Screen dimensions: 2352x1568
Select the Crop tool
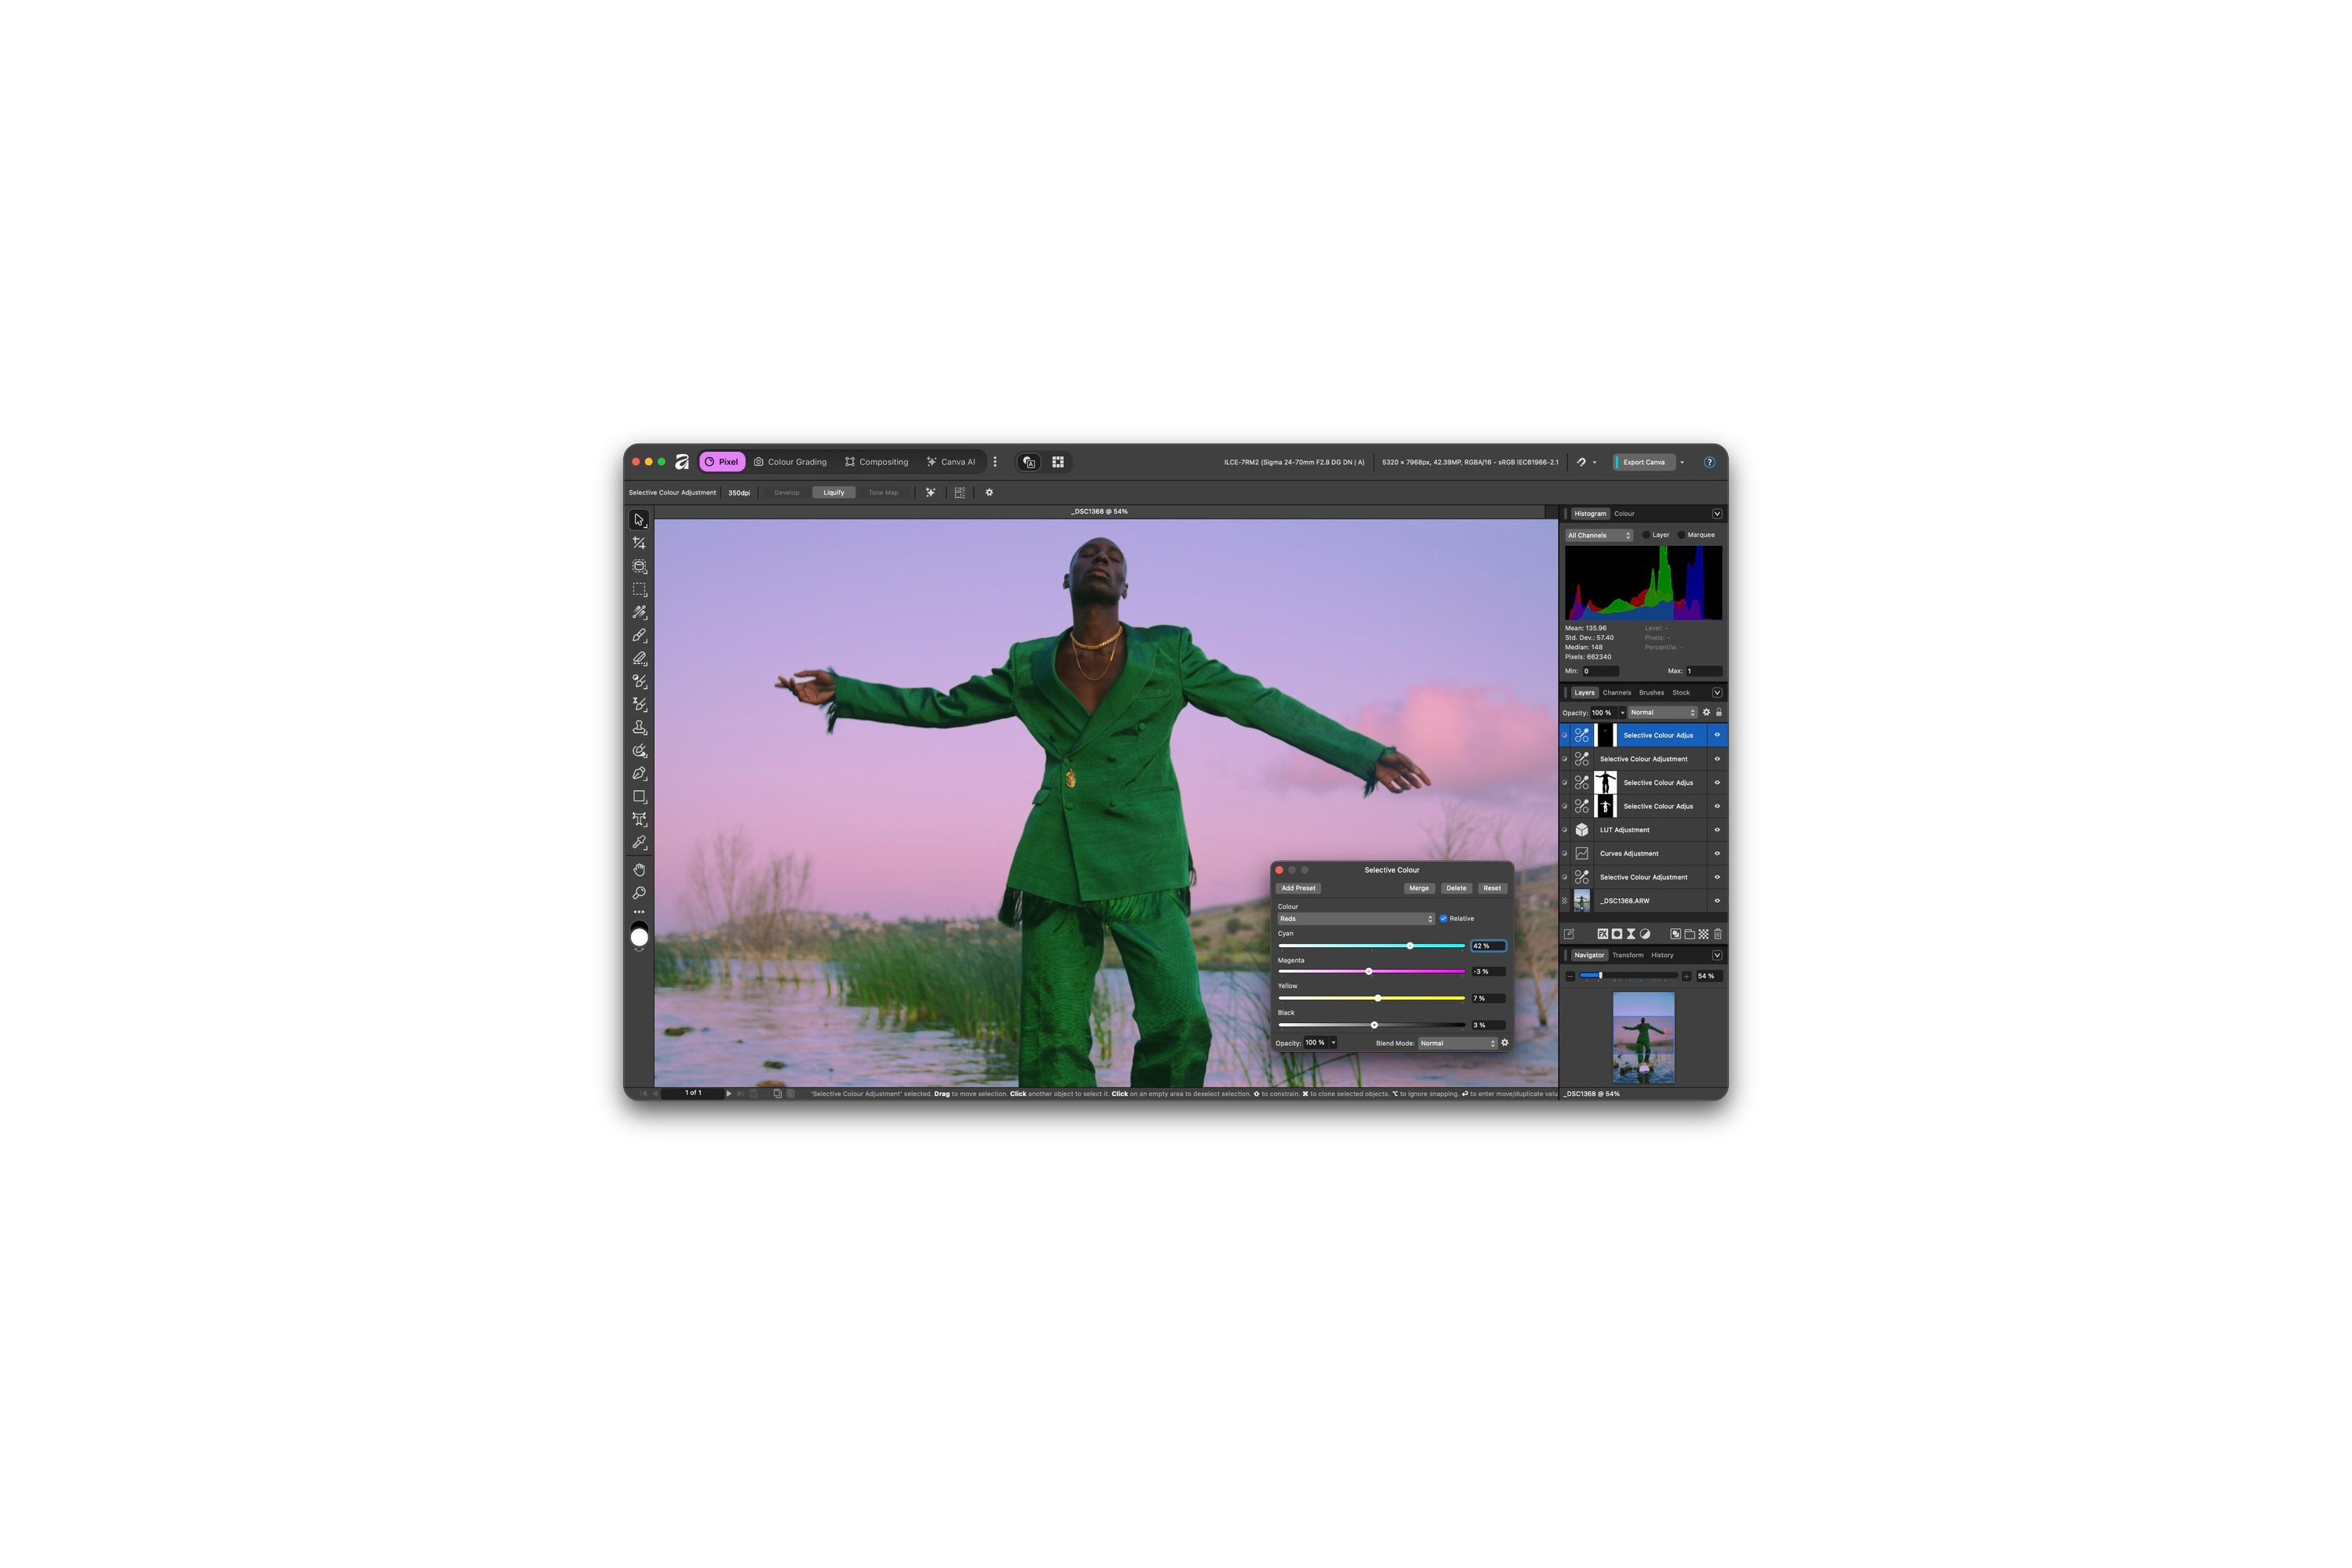(639, 543)
